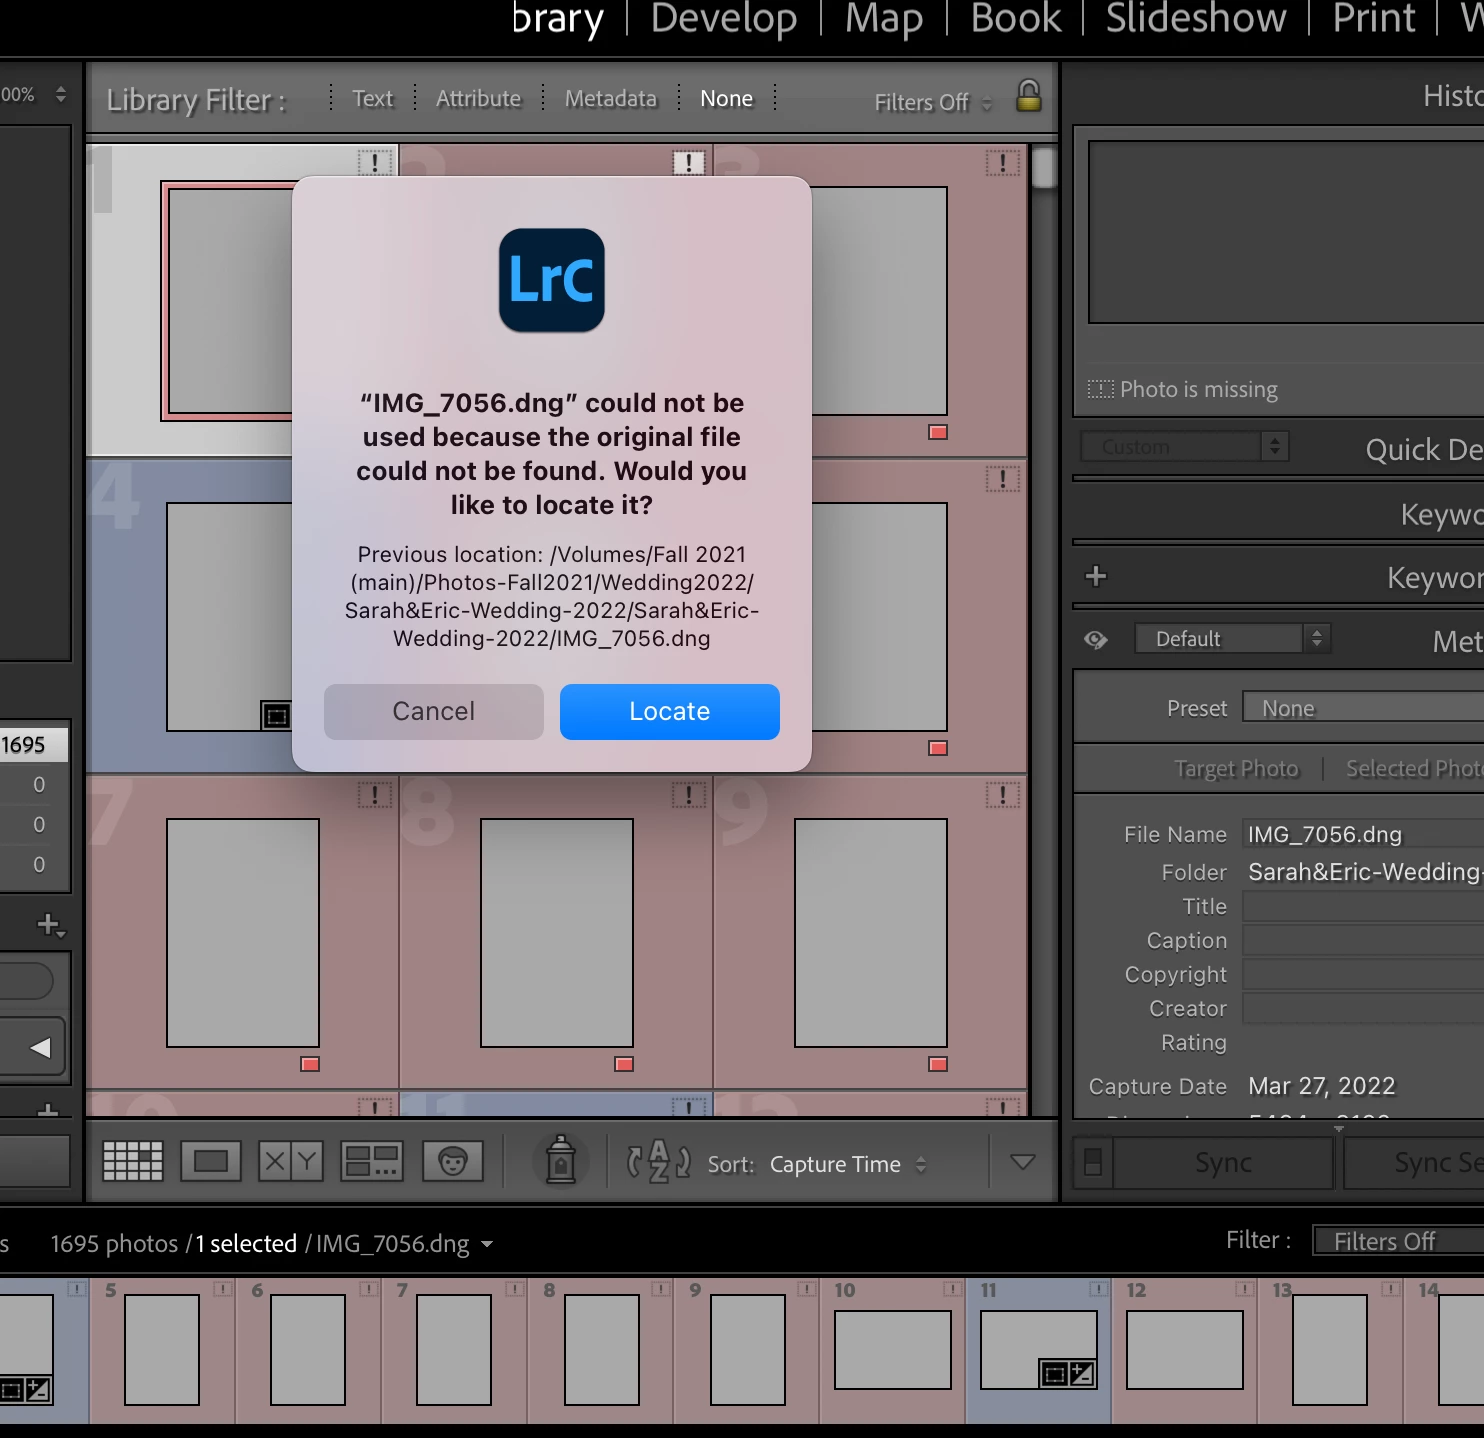
Task: Open Compare view (X|Y) icon
Action: tap(291, 1161)
